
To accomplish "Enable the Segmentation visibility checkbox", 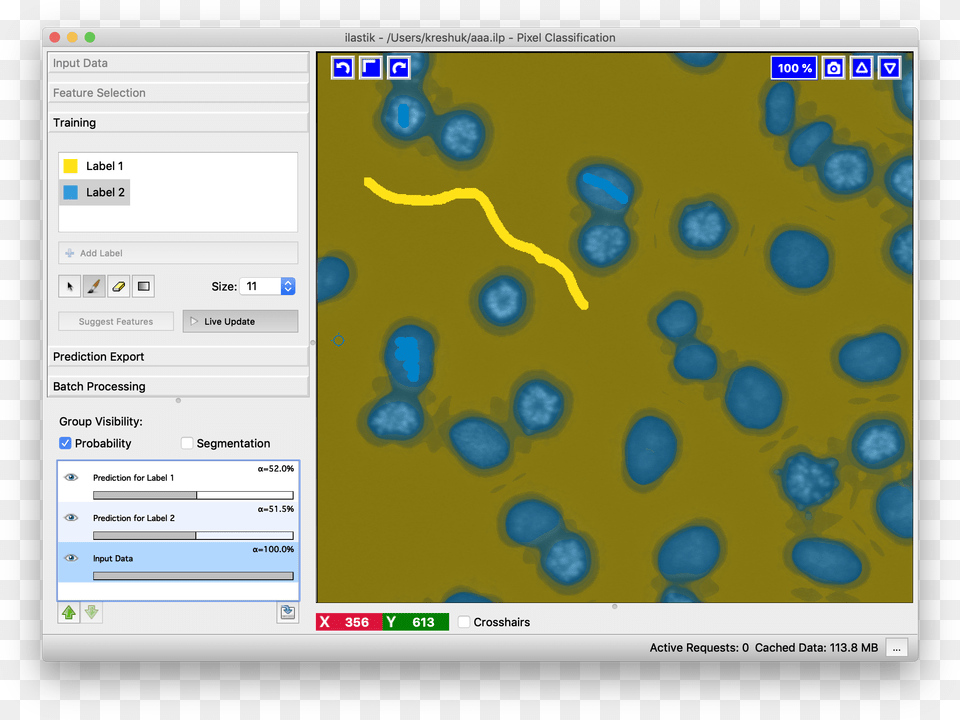I will pos(187,443).
